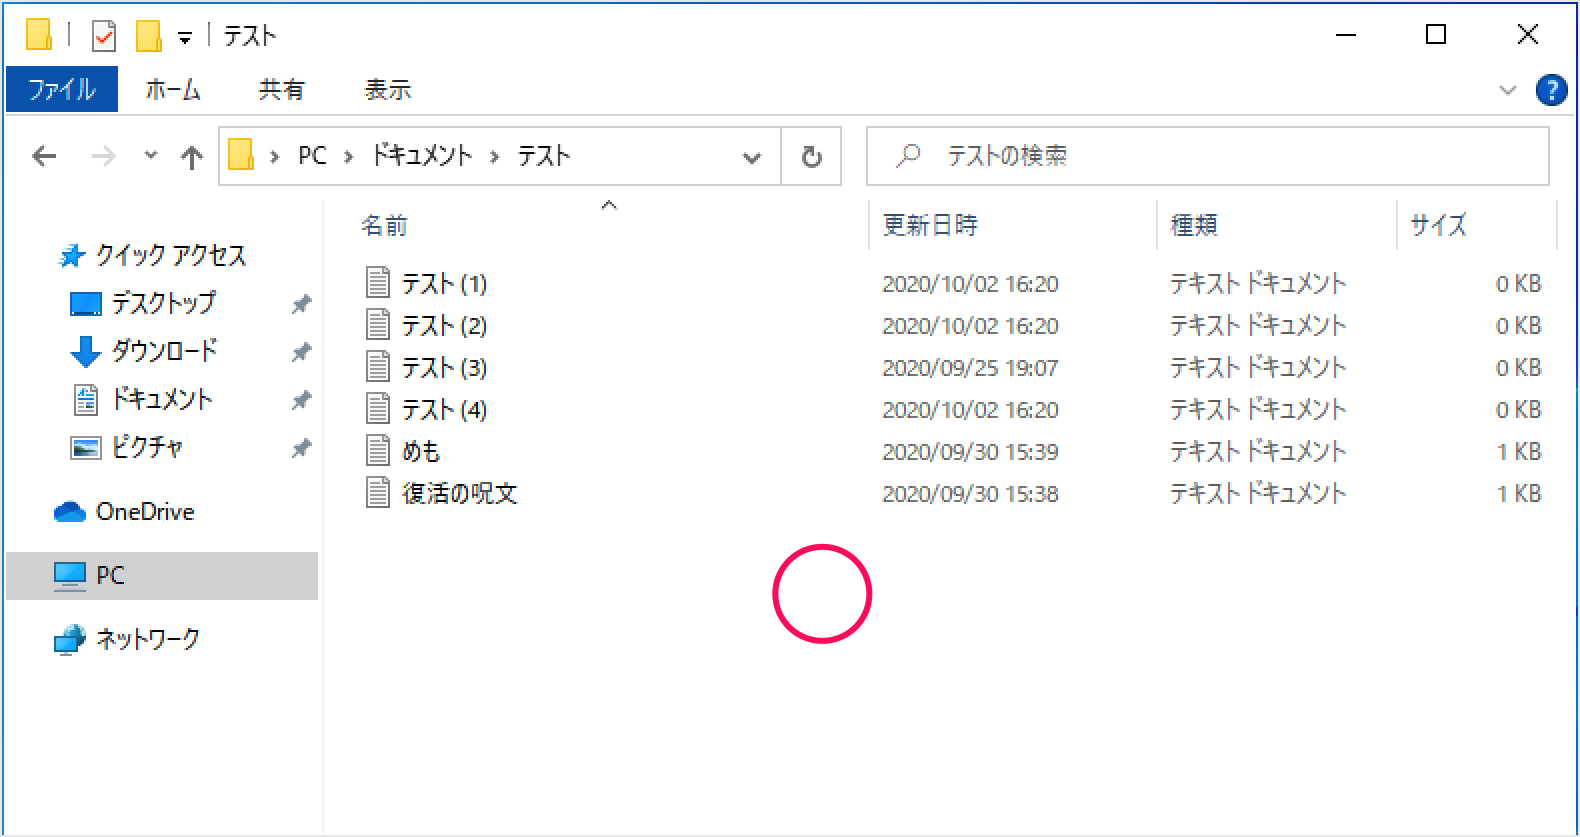Click the text file icon of テスト (1)
This screenshot has height=837, width=1580.
[378, 283]
